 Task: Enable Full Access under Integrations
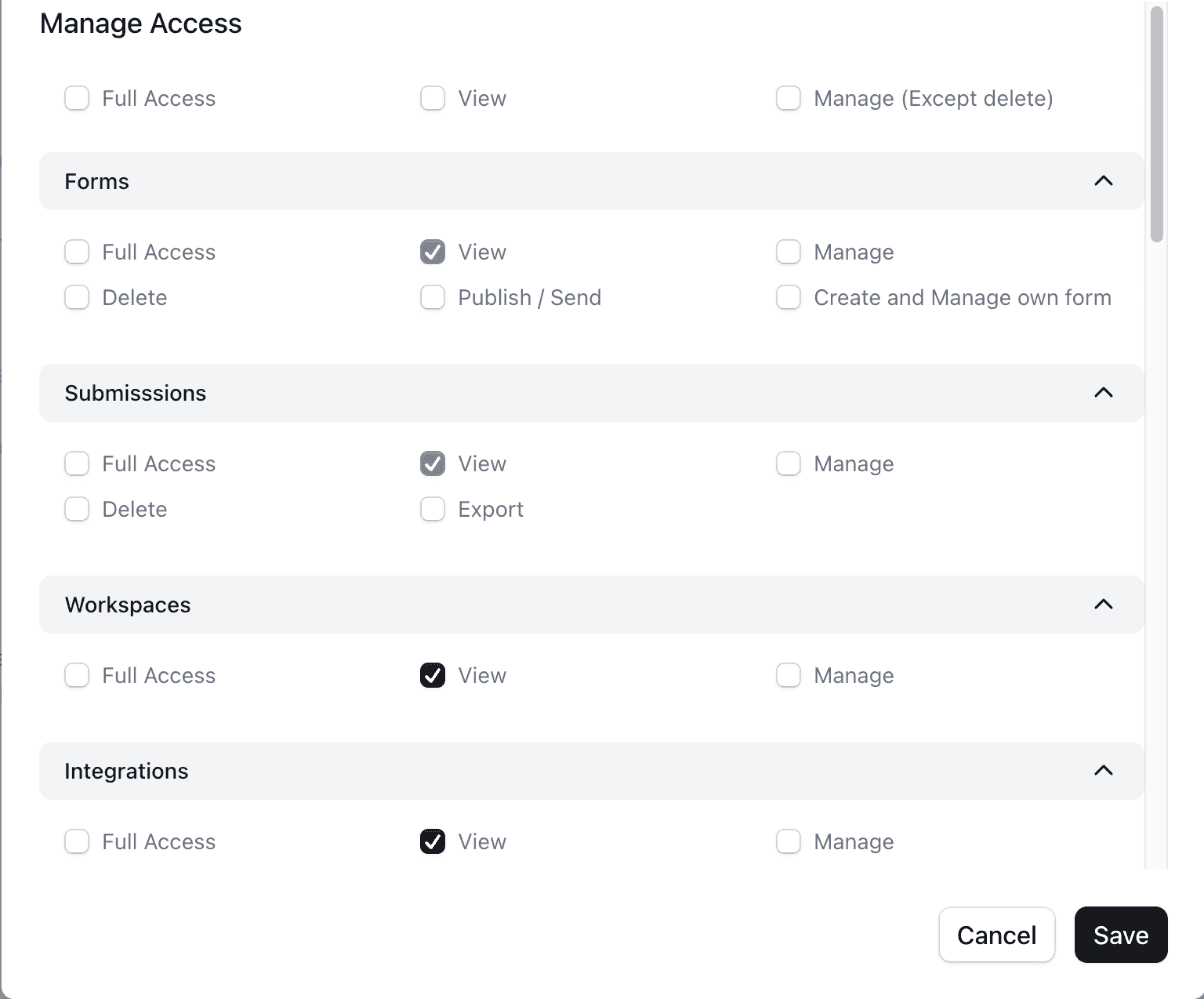click(77, 842)
